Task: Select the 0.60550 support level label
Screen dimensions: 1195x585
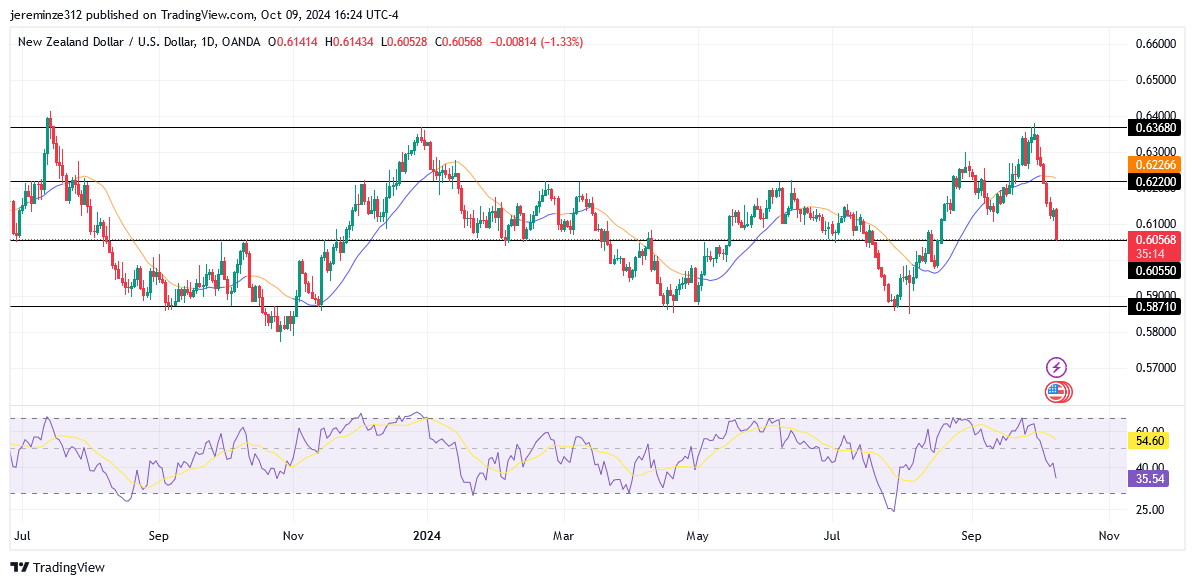Action: coord(1154,270)
